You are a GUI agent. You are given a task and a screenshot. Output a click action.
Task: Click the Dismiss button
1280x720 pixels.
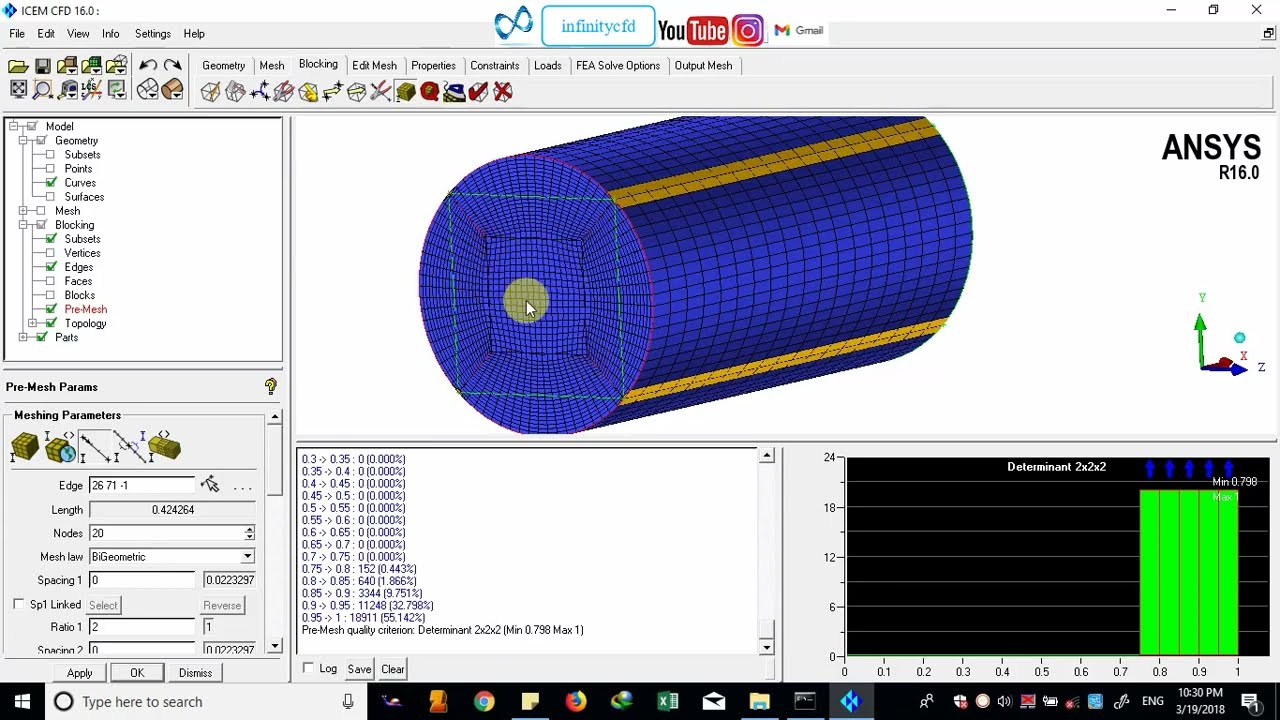(x=195, y=673)
